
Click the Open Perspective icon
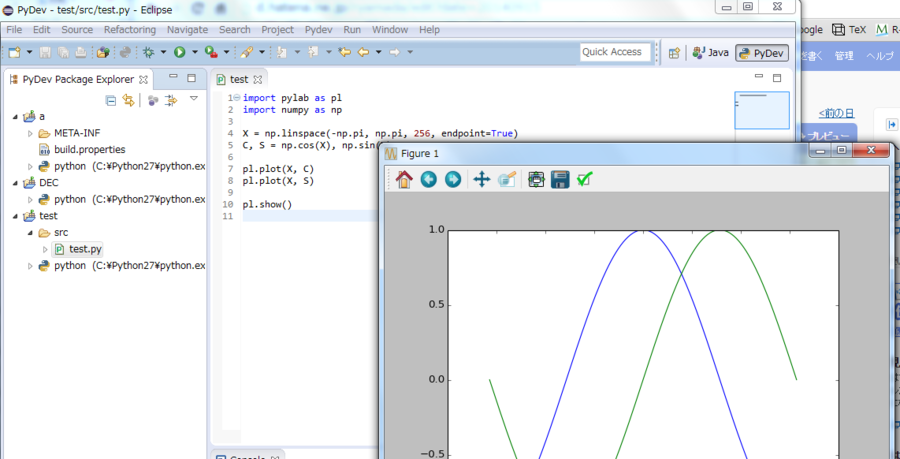click(675, 53)
